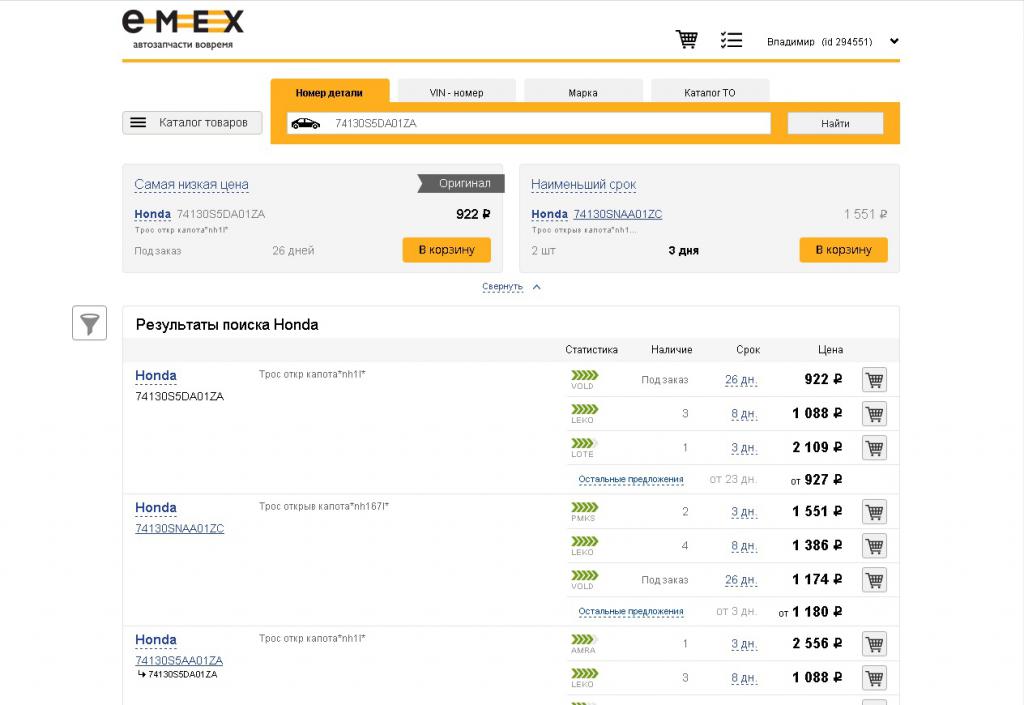Viewport: 1024px width, 705px height.
Task: Open 74130SNAA01ZC link in fastest delivery card
Action: point(618,214)
